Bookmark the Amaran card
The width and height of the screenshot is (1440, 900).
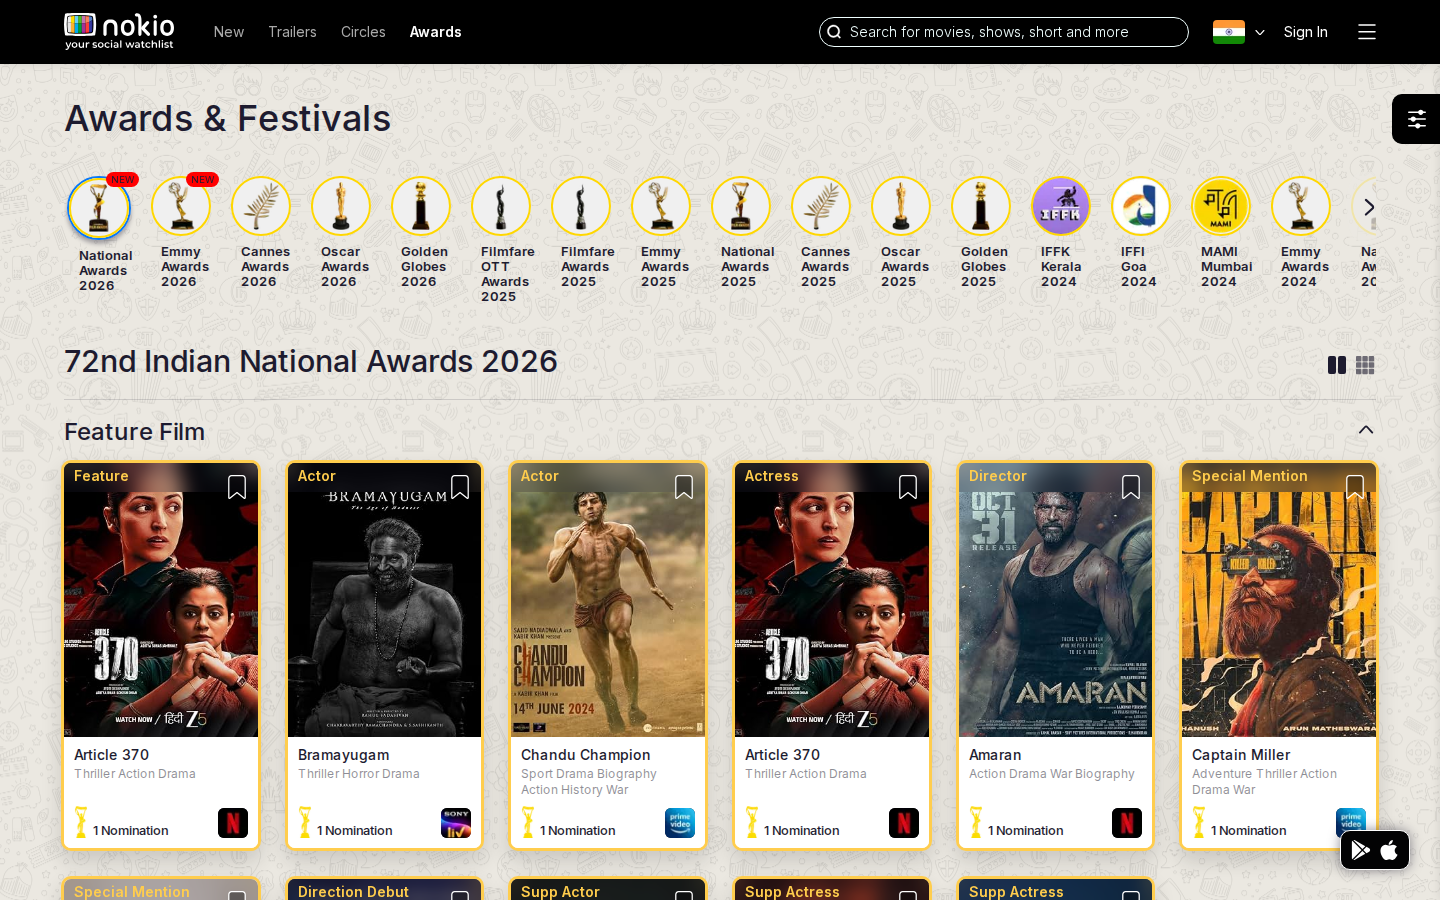pos(1131,487)
